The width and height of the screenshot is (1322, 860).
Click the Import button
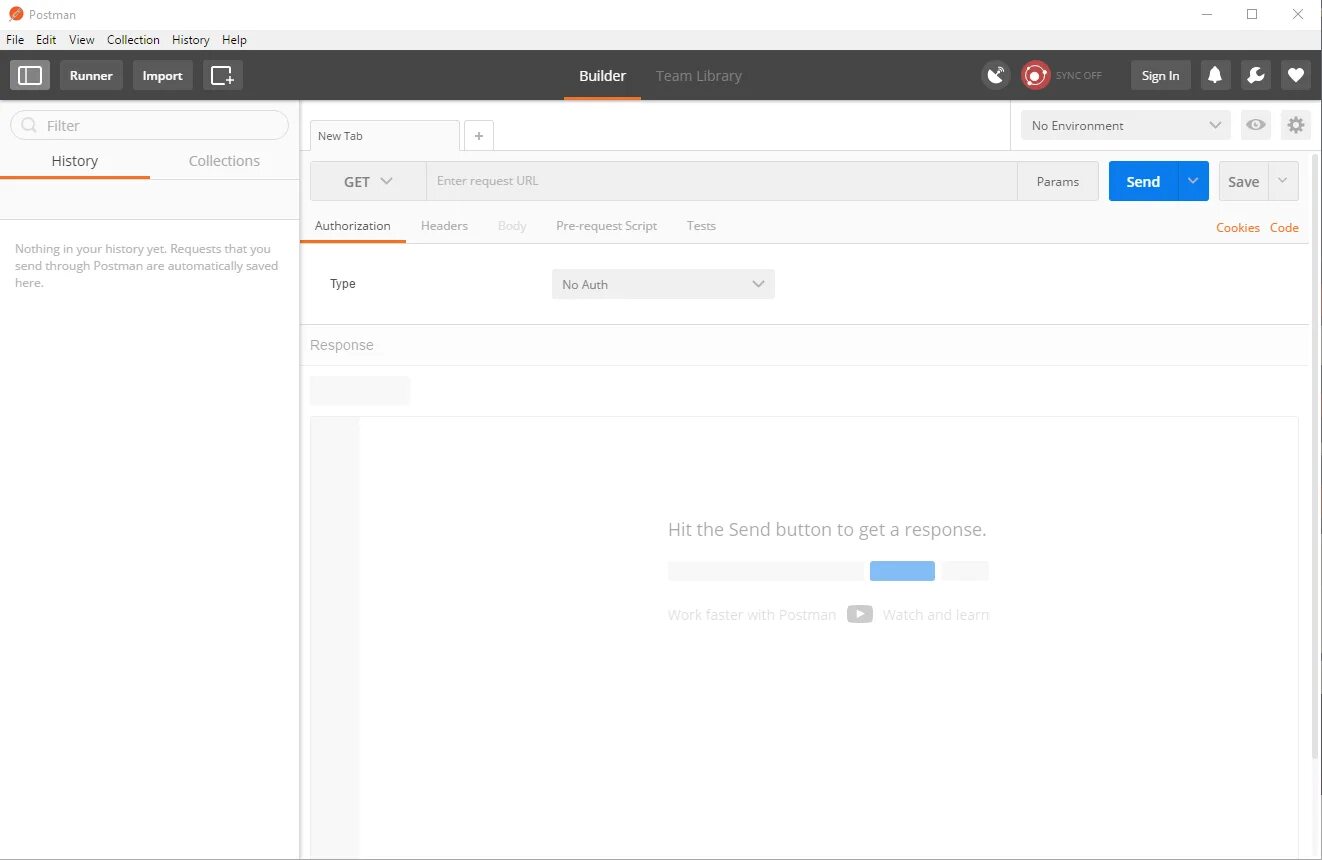tap(162, 75)
